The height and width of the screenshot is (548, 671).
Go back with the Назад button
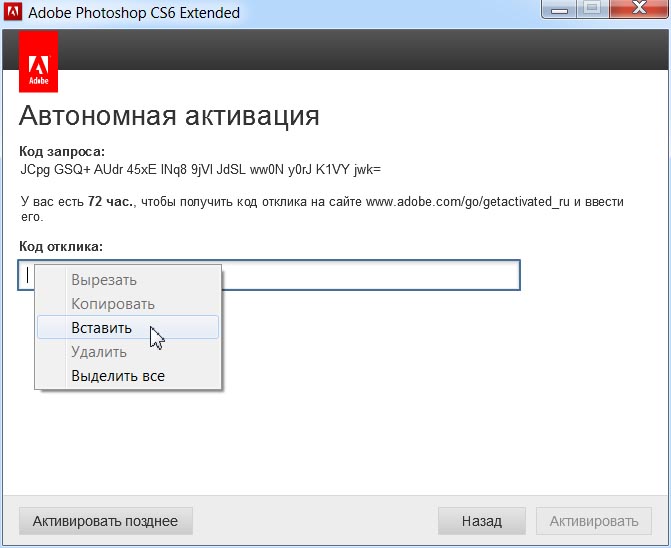coord(482,521)
